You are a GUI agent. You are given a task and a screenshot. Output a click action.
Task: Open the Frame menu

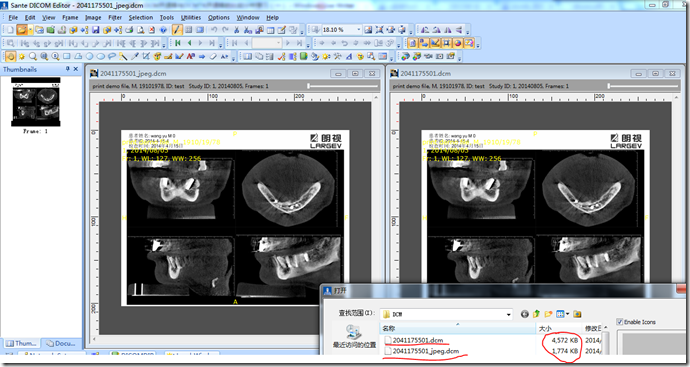[70, 18]
